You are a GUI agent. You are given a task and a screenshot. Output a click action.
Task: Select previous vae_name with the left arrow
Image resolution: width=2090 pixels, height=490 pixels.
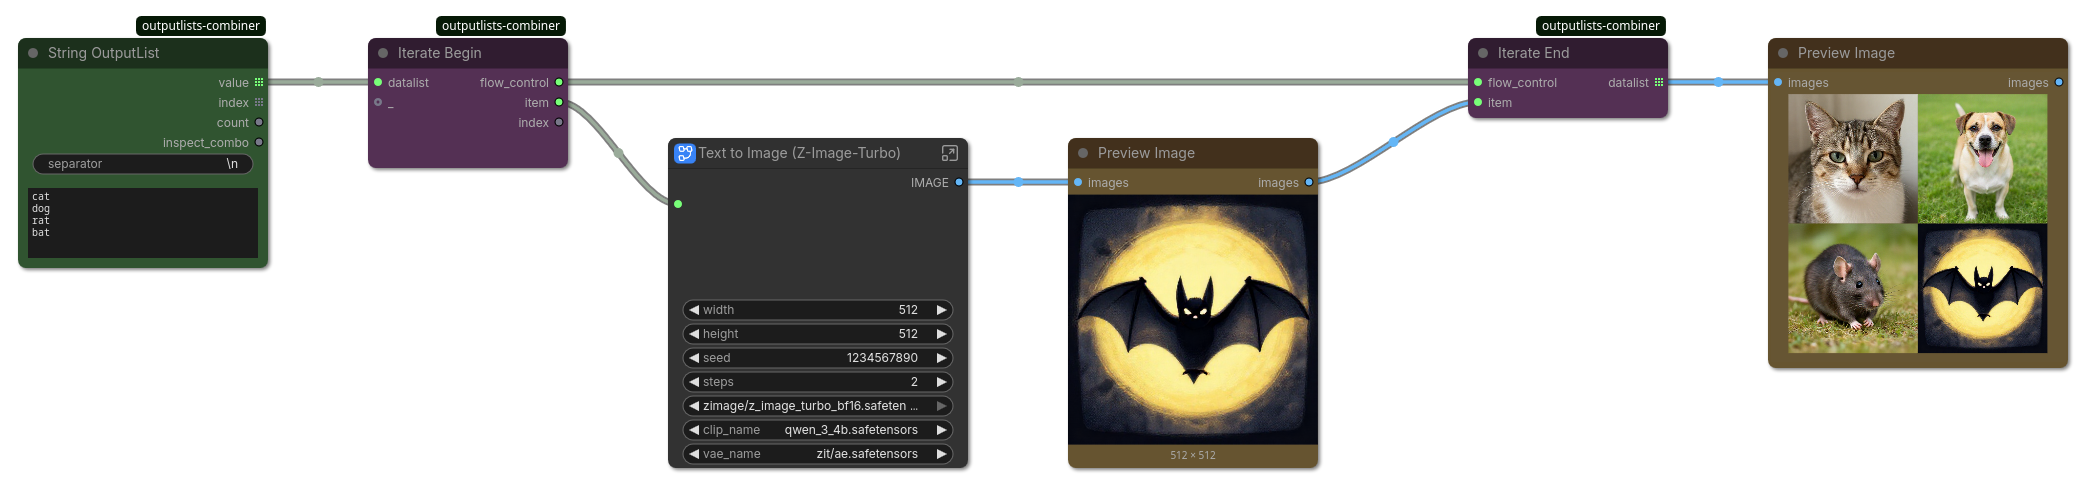pyautogui.click(x=693, y=454)
